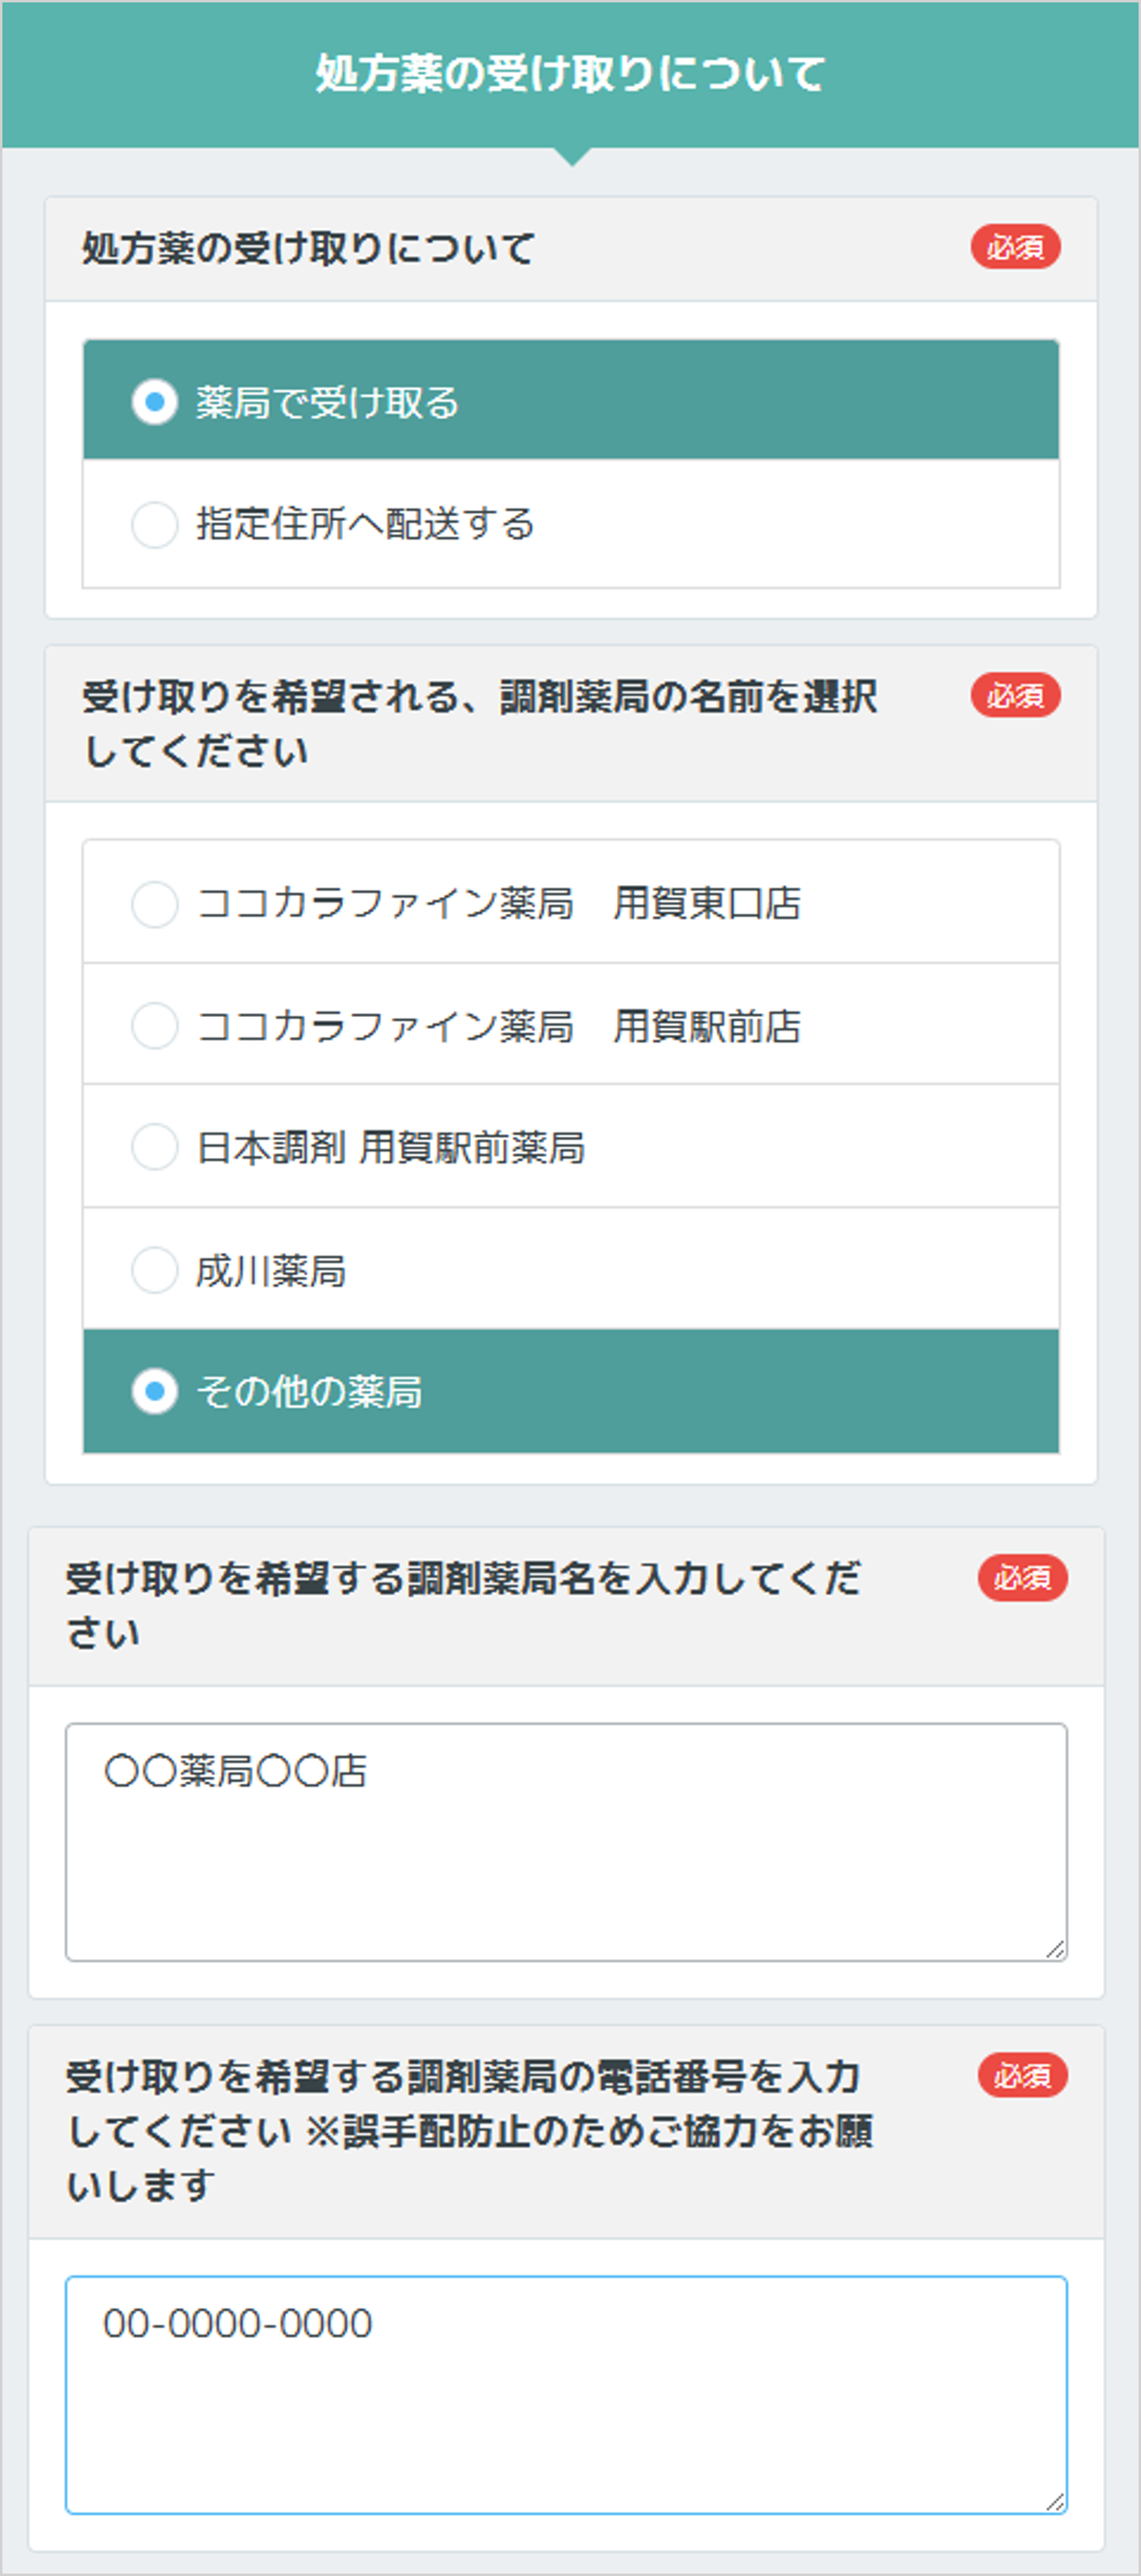
Task: Click the pharmacy selection question text
Action: (480, 720)
